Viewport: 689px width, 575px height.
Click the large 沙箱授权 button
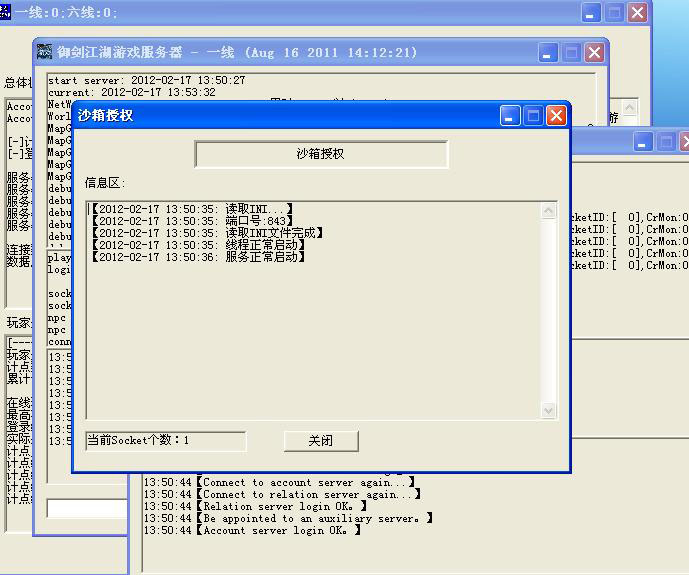pyautogui.click(x=321, y=154)
